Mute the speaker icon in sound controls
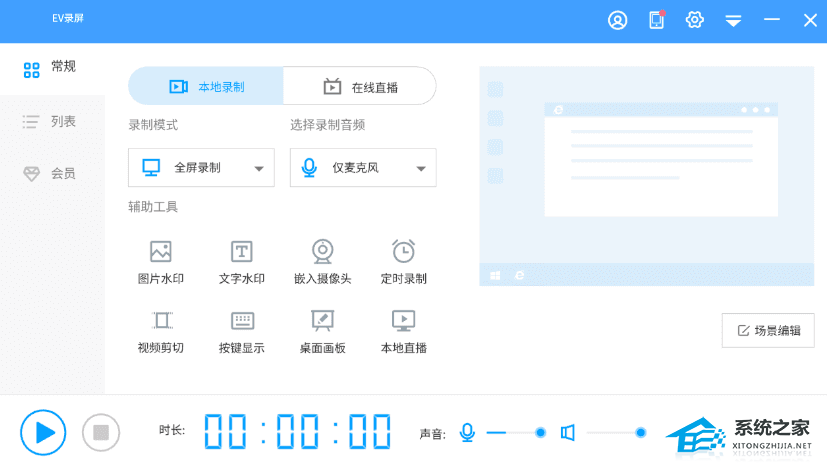Screen dimensions: 827x464 [568, 433]
